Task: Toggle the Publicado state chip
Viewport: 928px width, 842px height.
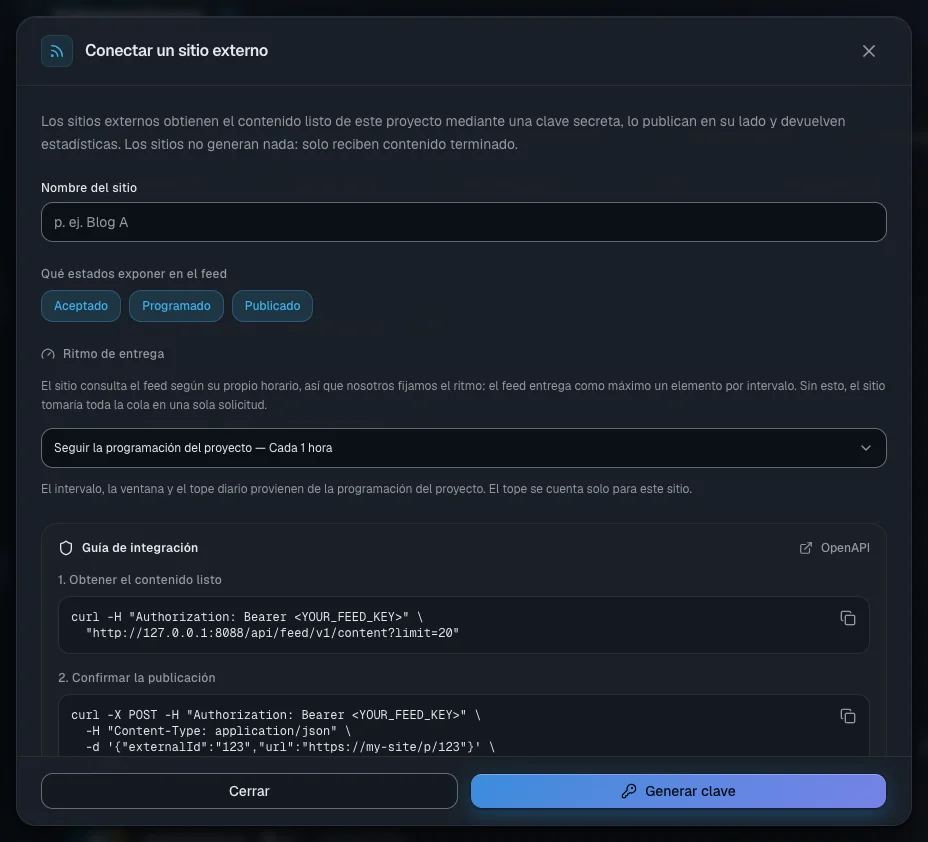Action: [x=272, y=306]
